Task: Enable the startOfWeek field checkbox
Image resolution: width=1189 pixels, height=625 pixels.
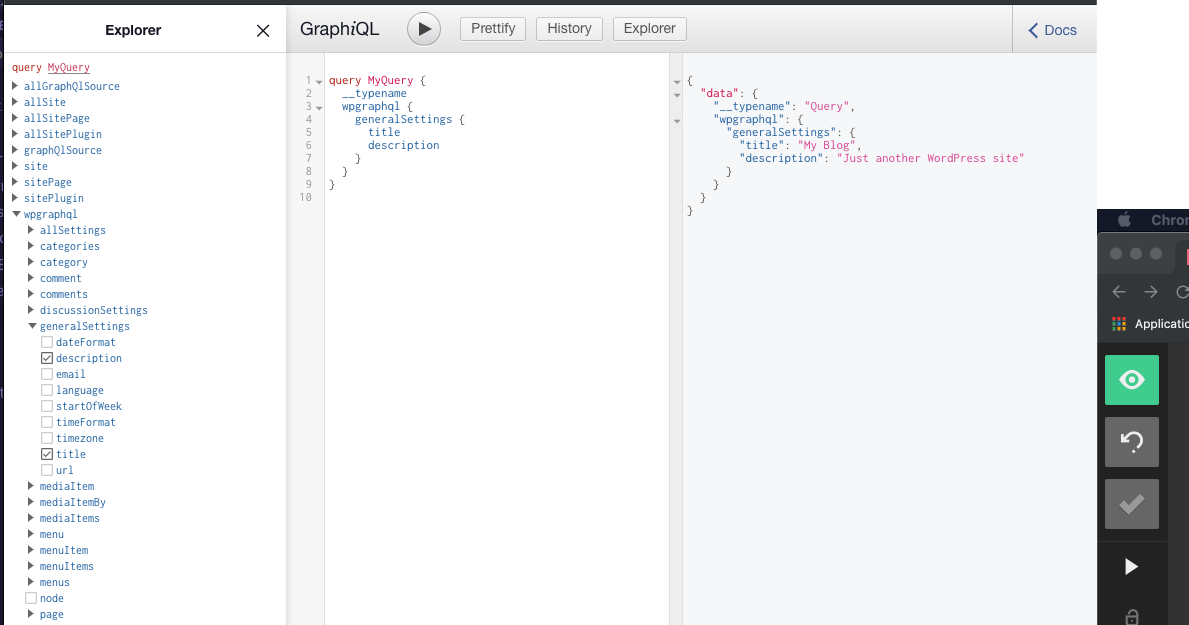Action: pyautogui.click(x=47, y=406)
